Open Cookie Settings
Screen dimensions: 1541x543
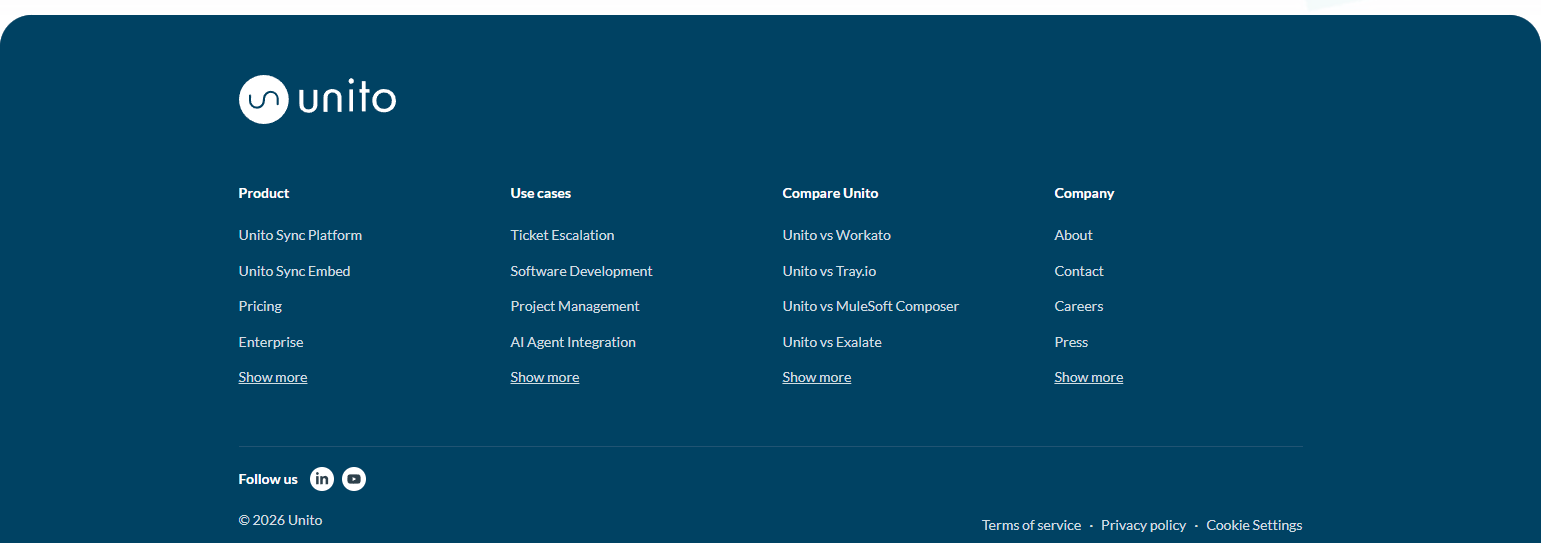1254,525
